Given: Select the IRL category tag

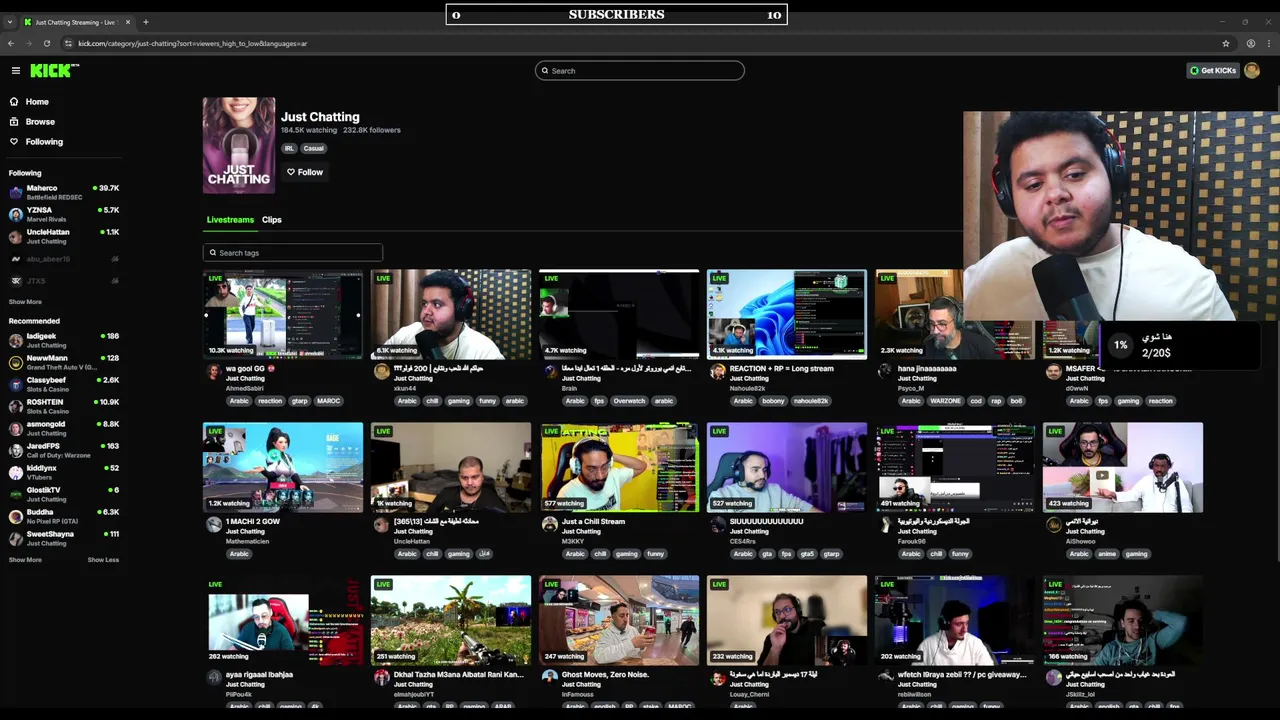Looking at the screenshot, I should pyautogui.click(x=289, y=148).
